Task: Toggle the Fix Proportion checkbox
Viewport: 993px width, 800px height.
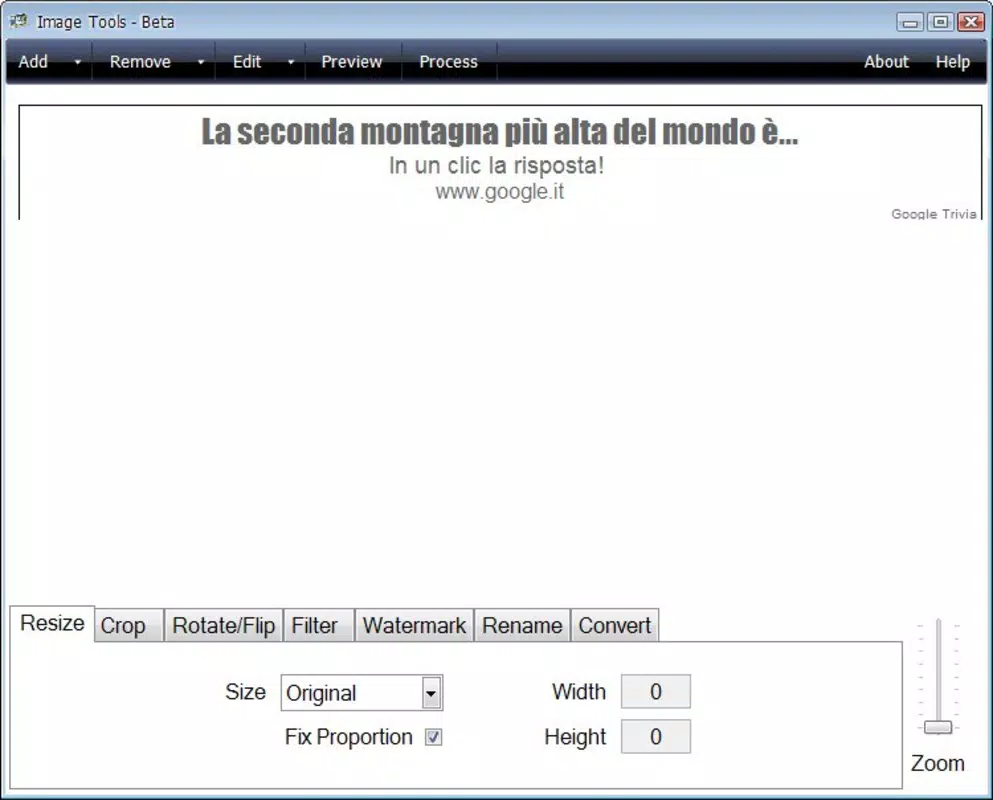Action: click(x=433, y=737)
